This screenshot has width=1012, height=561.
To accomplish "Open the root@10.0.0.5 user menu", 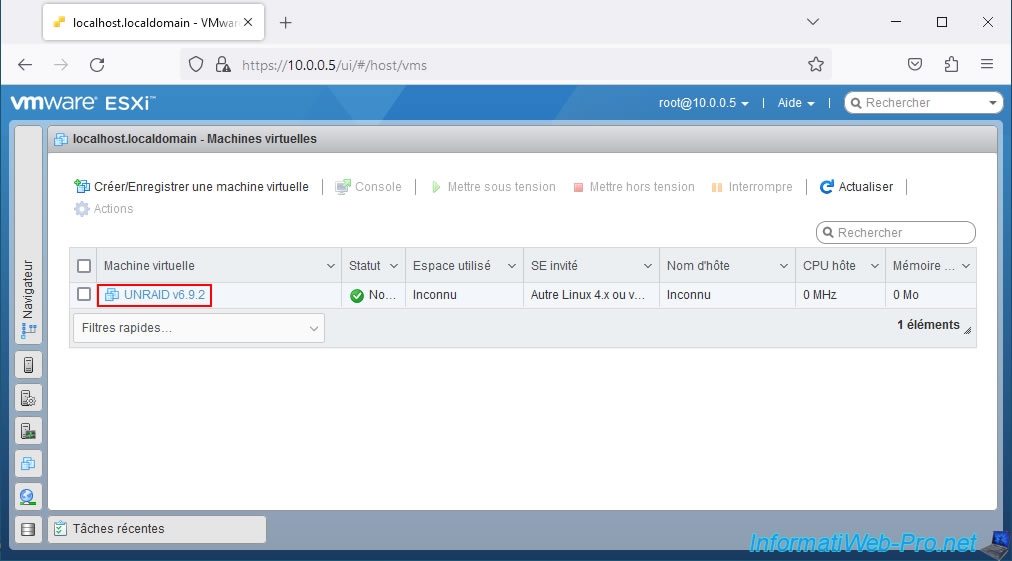I will [703, 103].
